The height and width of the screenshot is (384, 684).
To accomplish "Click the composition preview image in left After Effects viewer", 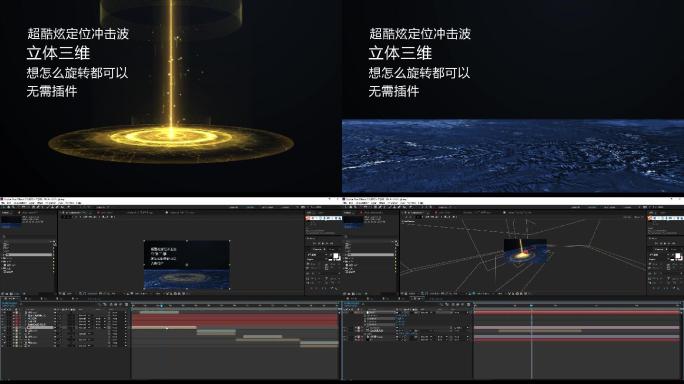I will click(187, 264).
